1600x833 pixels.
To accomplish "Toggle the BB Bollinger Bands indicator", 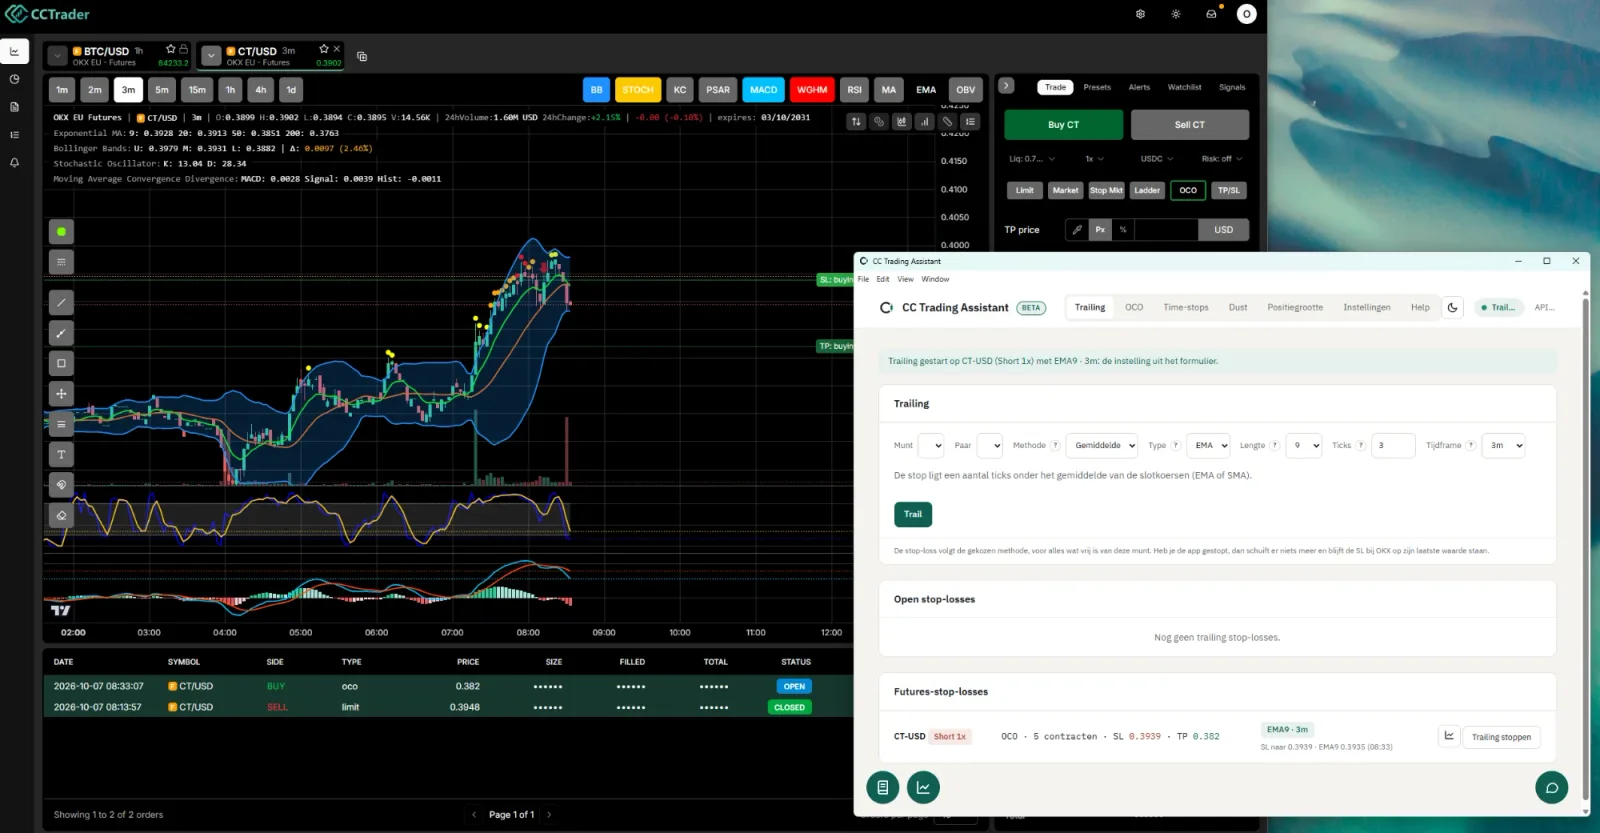I will coord(596,90).
